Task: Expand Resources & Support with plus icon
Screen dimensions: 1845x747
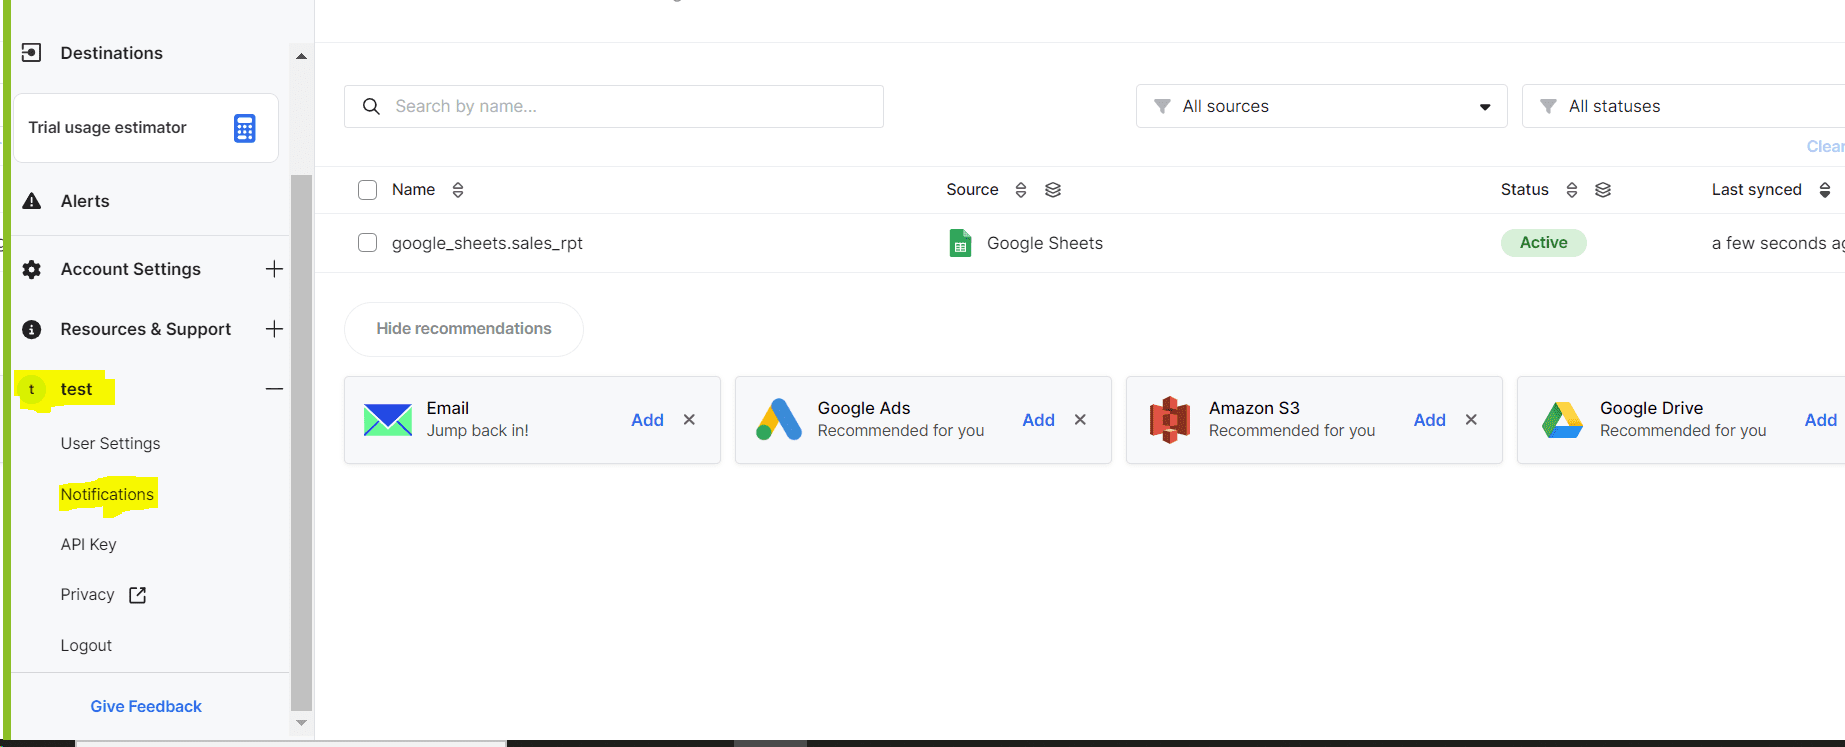Action: 274,329
